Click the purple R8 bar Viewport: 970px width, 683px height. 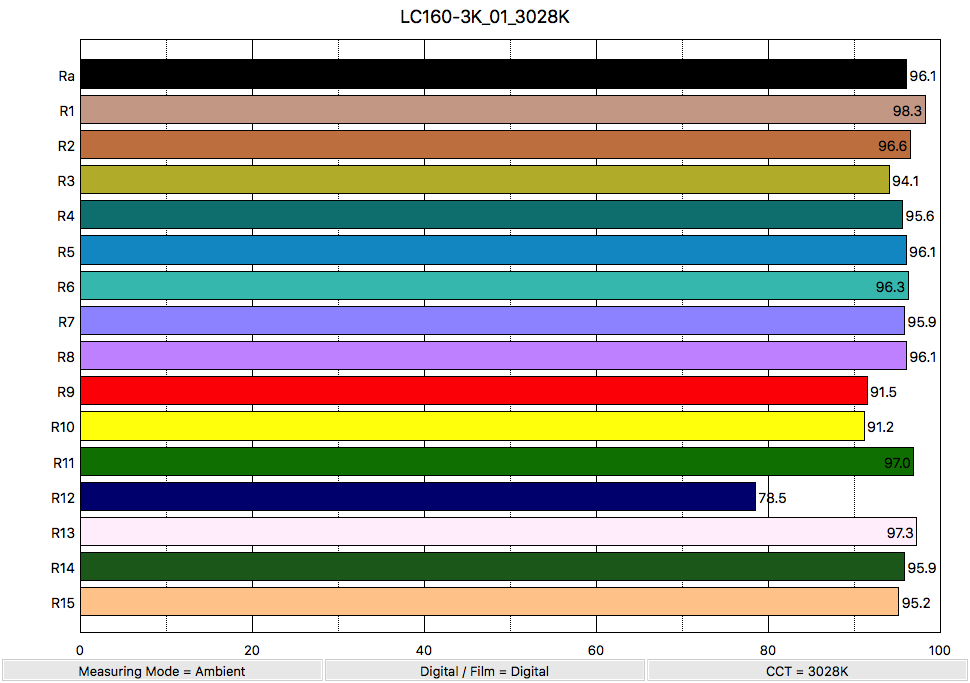click(x=492, y=356)
